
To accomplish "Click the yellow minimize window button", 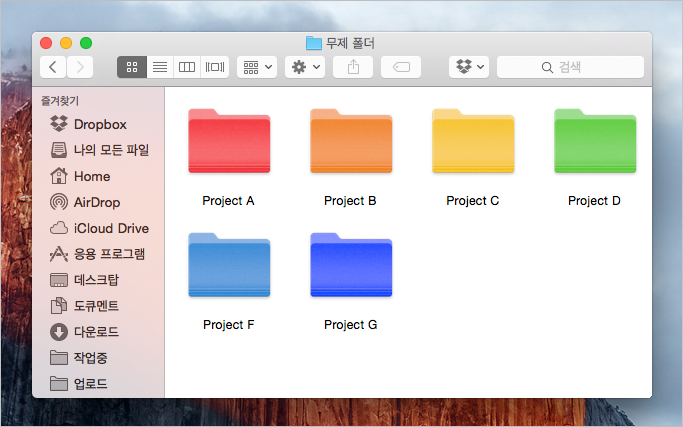I will point(66,43).
